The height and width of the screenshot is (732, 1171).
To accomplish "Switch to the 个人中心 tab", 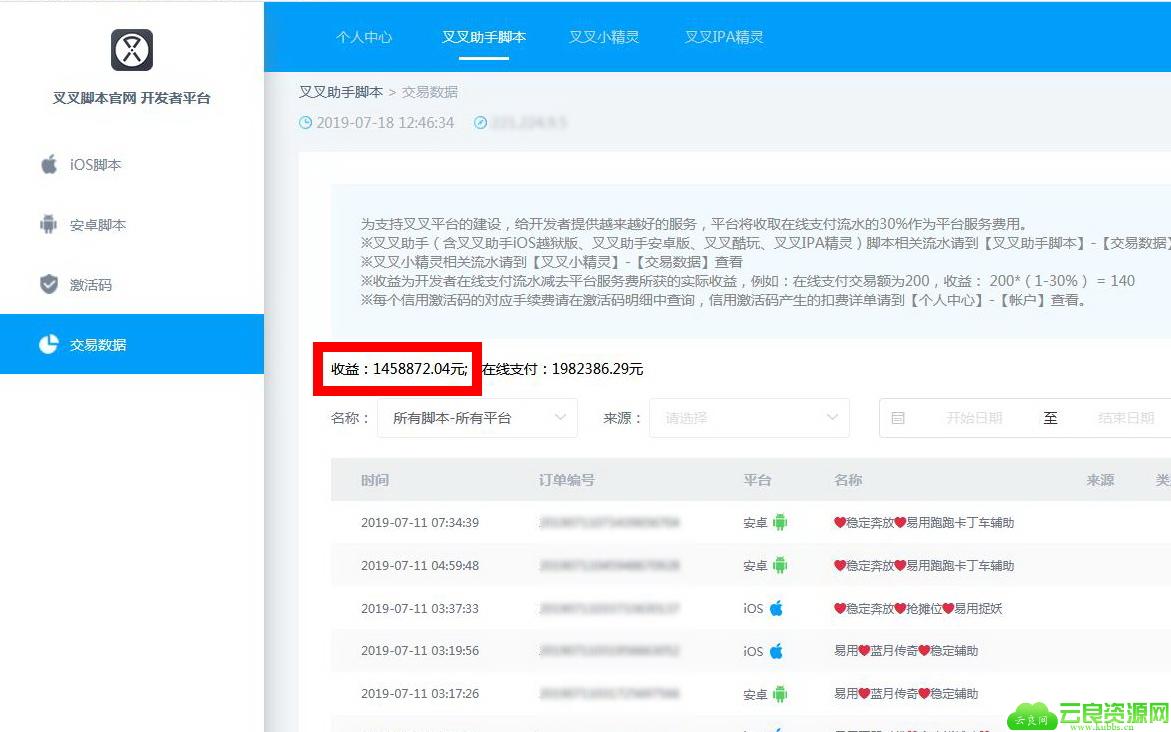I will point(364,37).
